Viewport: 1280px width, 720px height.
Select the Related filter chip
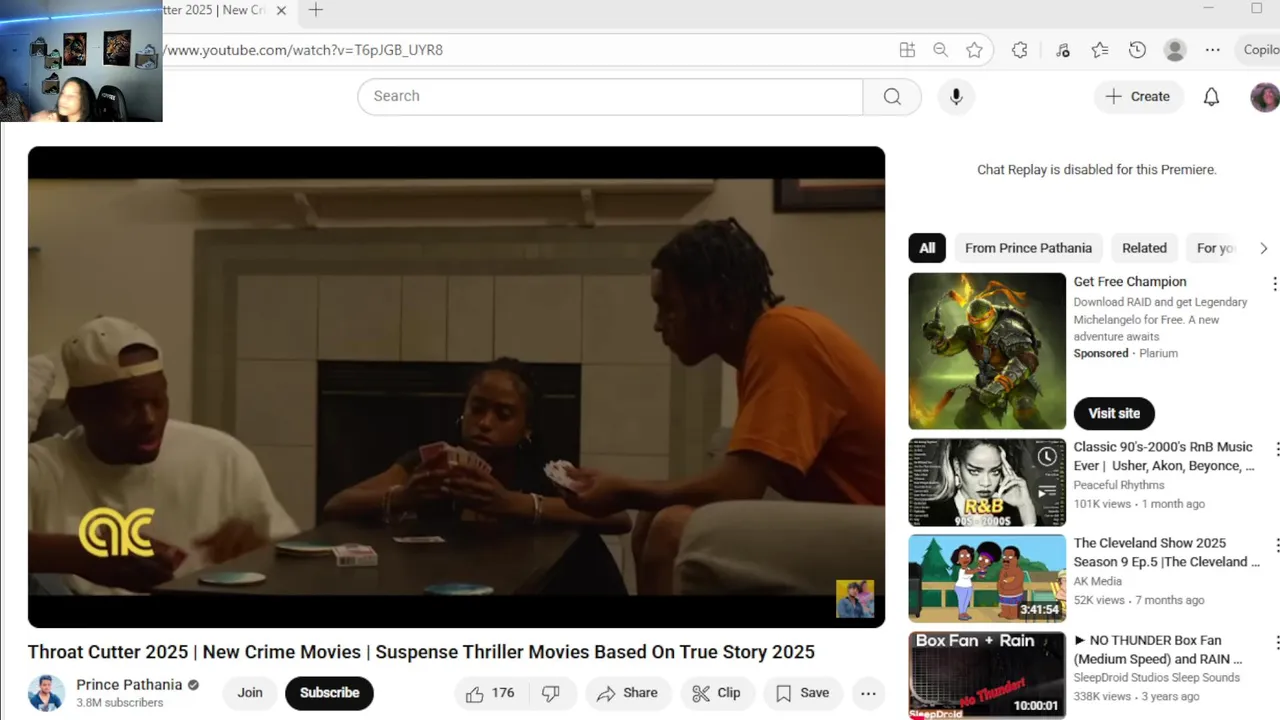coord(1144,248)
